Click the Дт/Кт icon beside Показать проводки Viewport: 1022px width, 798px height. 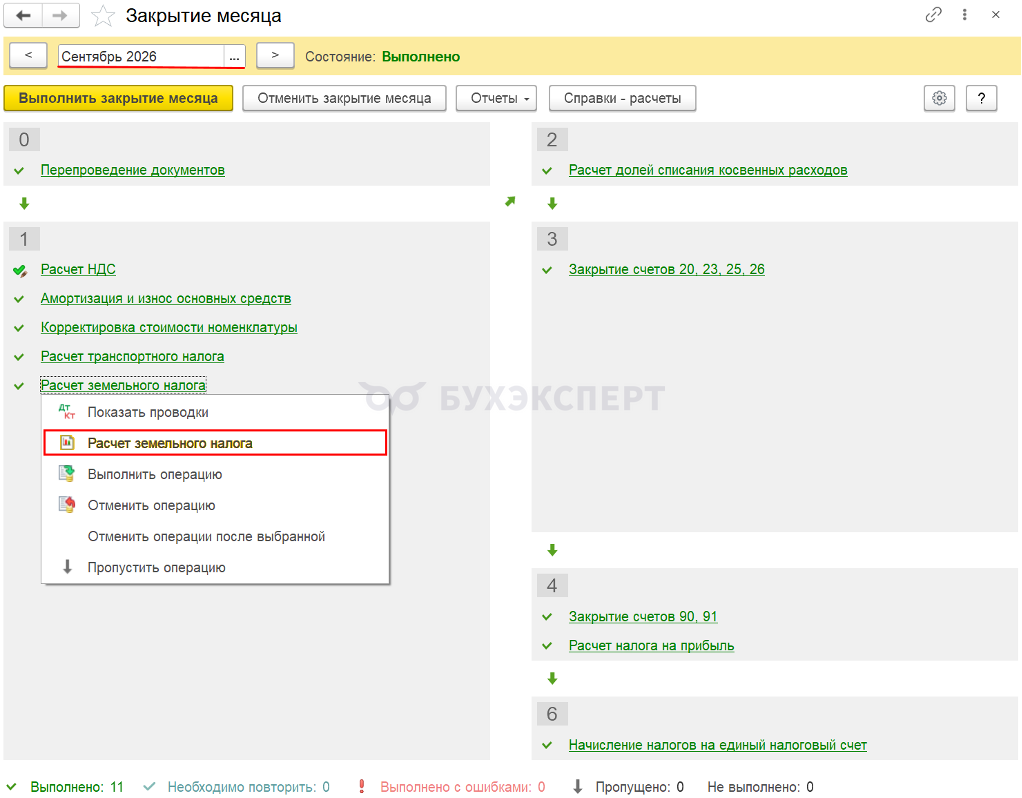66,411
